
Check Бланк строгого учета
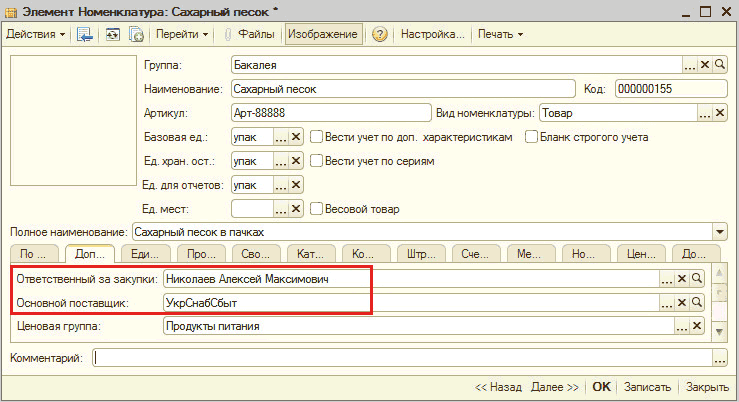point(531,137)
